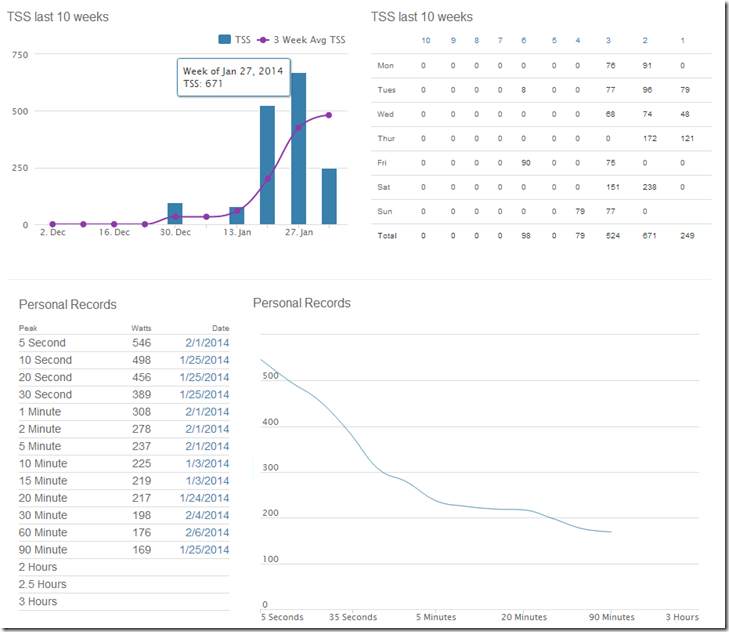Screen dimensions: 729x632
Task: Open 30 Minute record date 2/4/2014
Action: pos(207,515)
